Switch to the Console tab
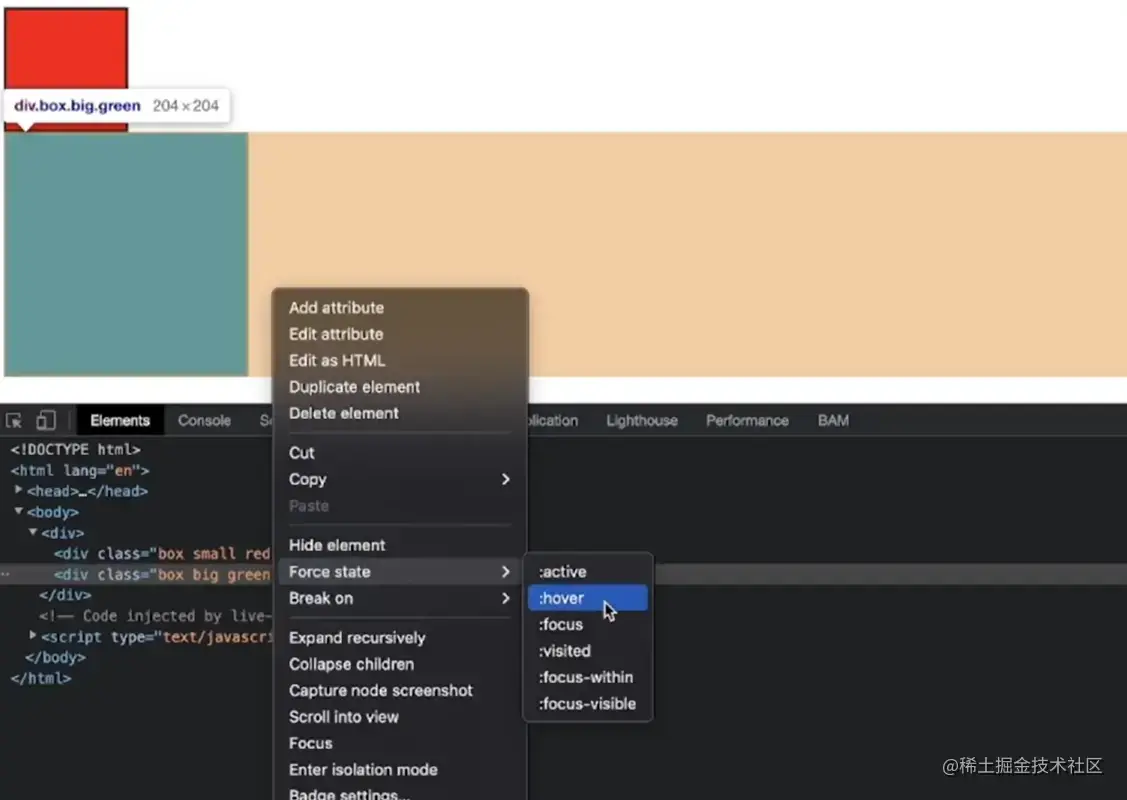Viewport: 1127px width, 800px height. [x=204, y=420]
